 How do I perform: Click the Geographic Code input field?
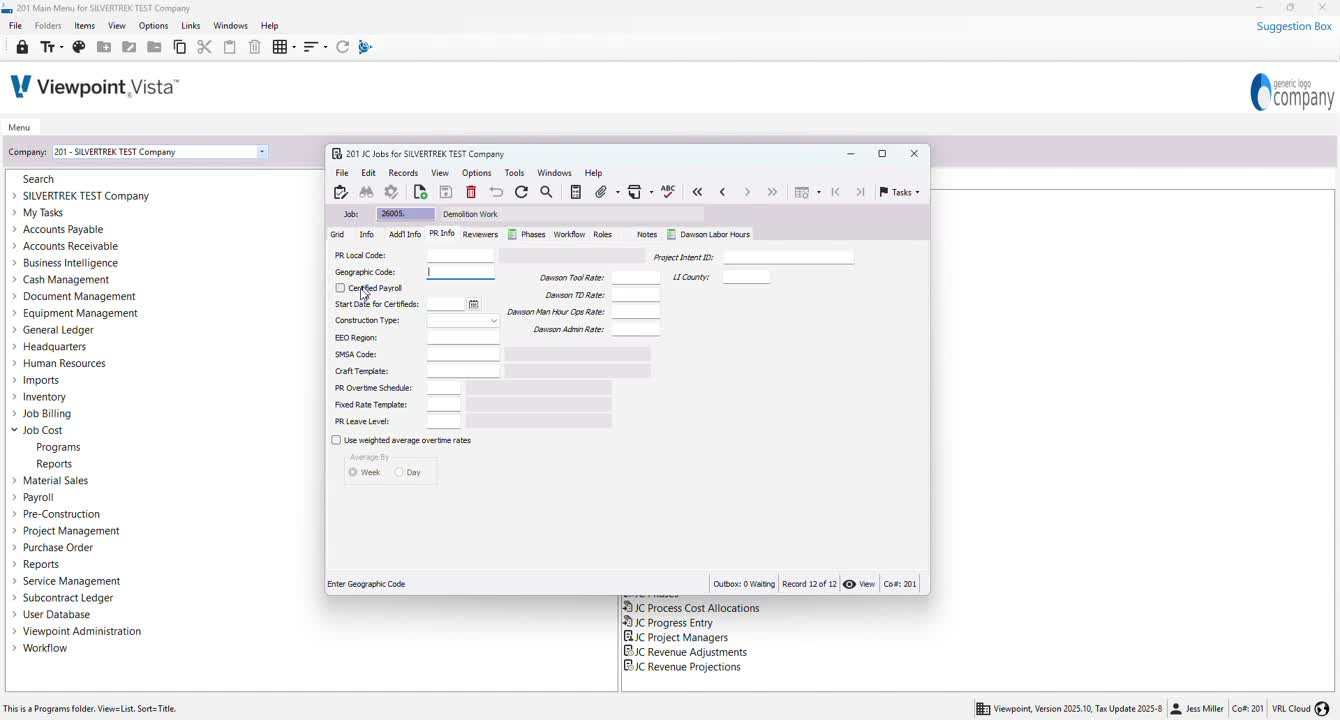461,272
